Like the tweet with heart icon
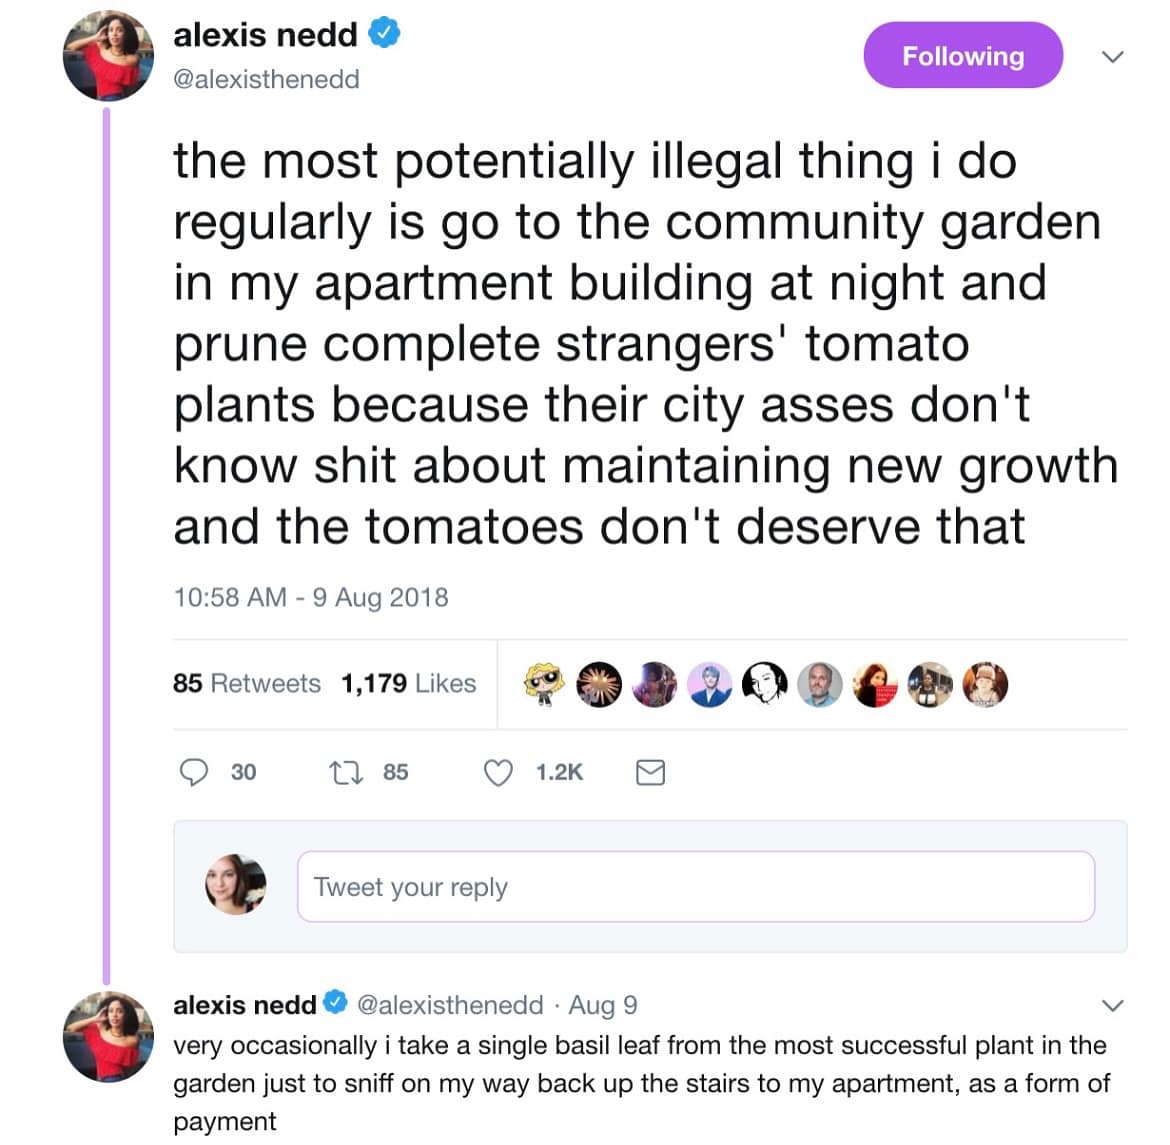Image resolution: width=1170 pixels, height=1145 pixels. pos(498,772)
